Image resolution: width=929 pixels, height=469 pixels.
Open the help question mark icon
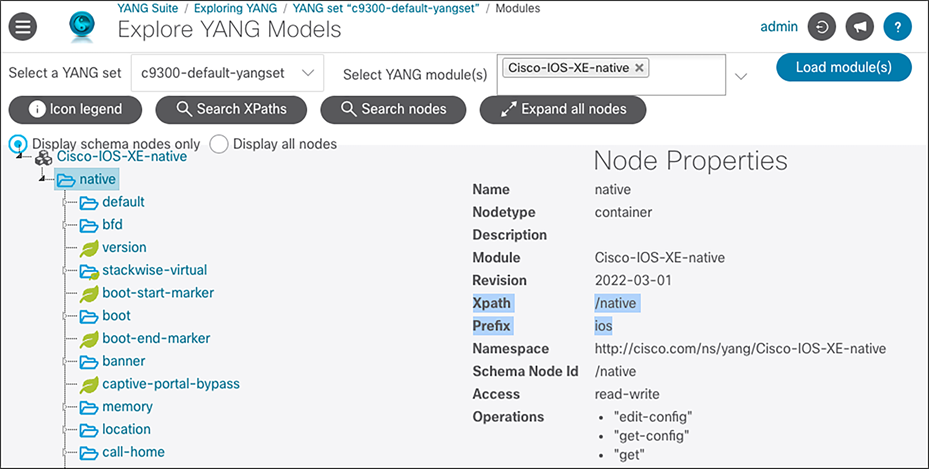[898, 27]
